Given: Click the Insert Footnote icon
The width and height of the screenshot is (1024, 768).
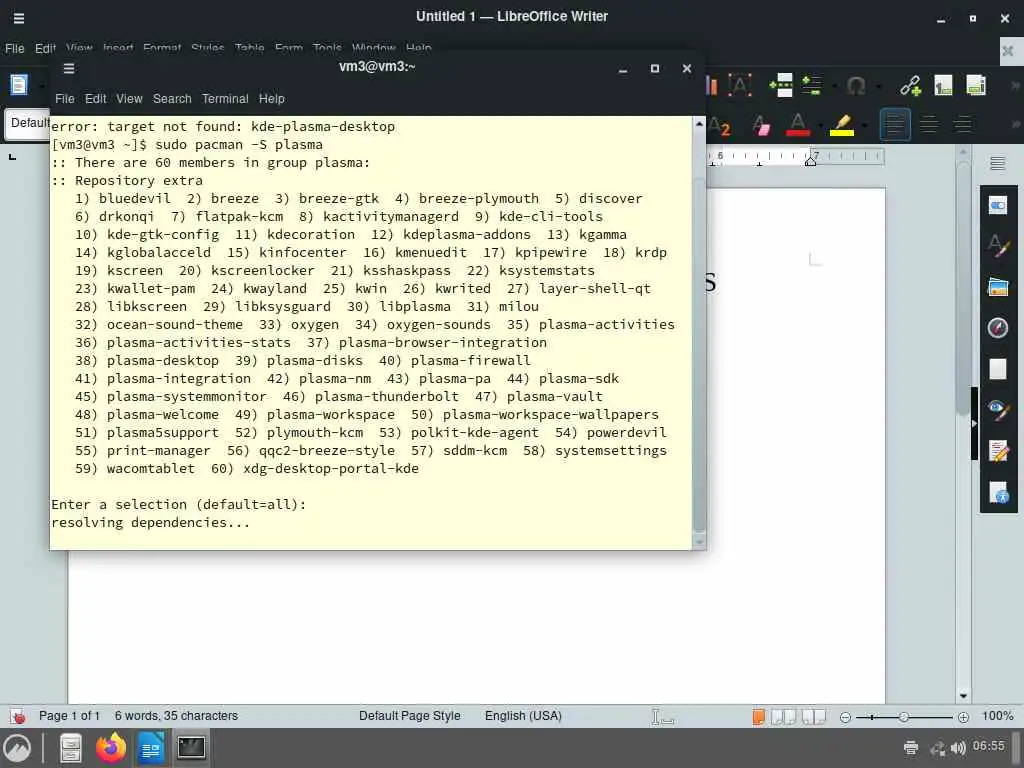Looking at the screenshot, I should coord(943,86).
